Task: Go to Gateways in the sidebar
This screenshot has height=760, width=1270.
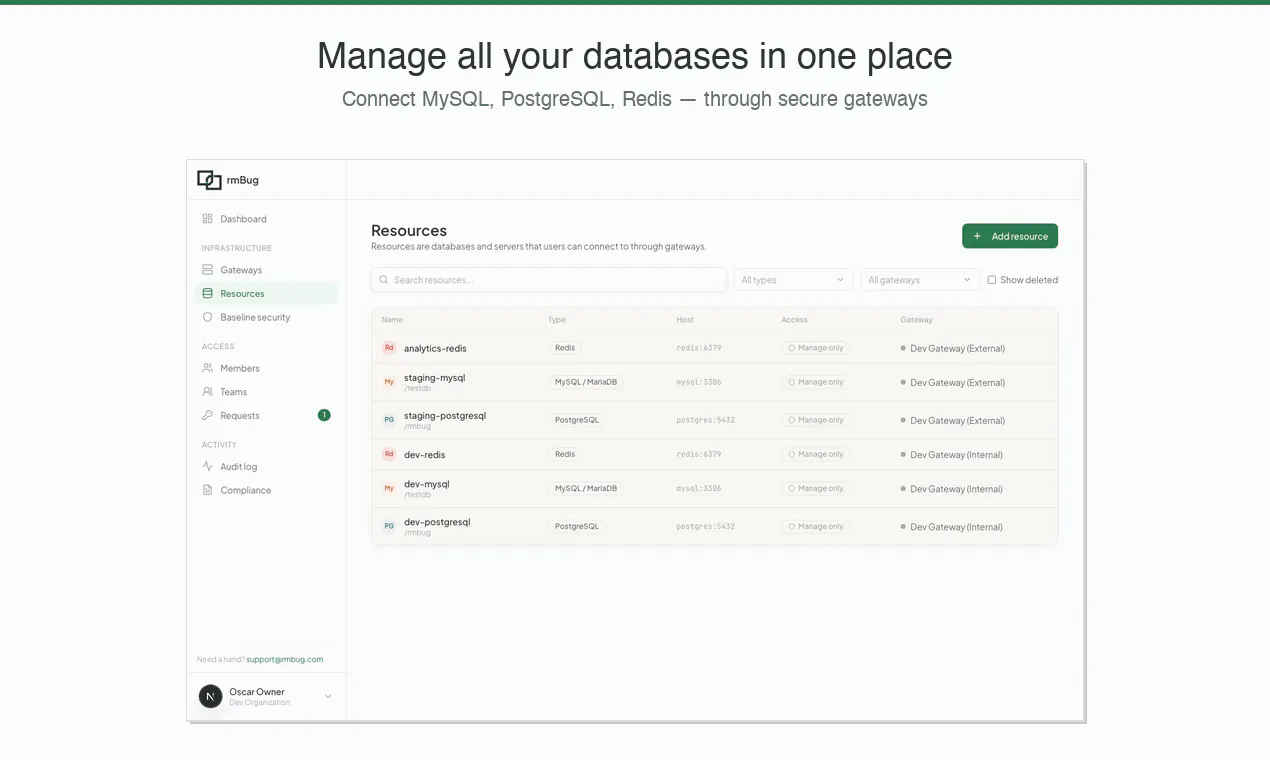Action: 266,270
